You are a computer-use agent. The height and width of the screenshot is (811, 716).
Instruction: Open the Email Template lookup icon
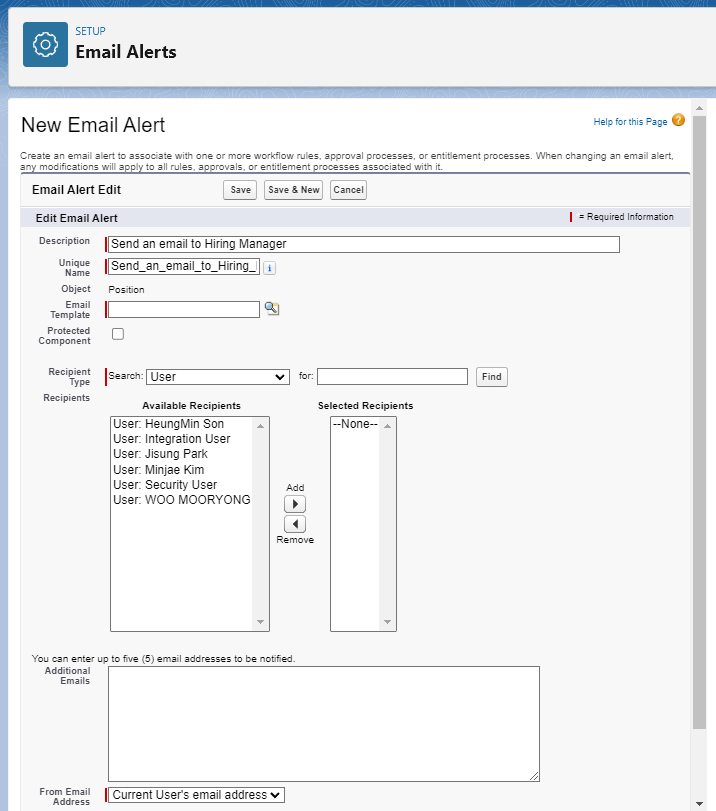[272, 309]
